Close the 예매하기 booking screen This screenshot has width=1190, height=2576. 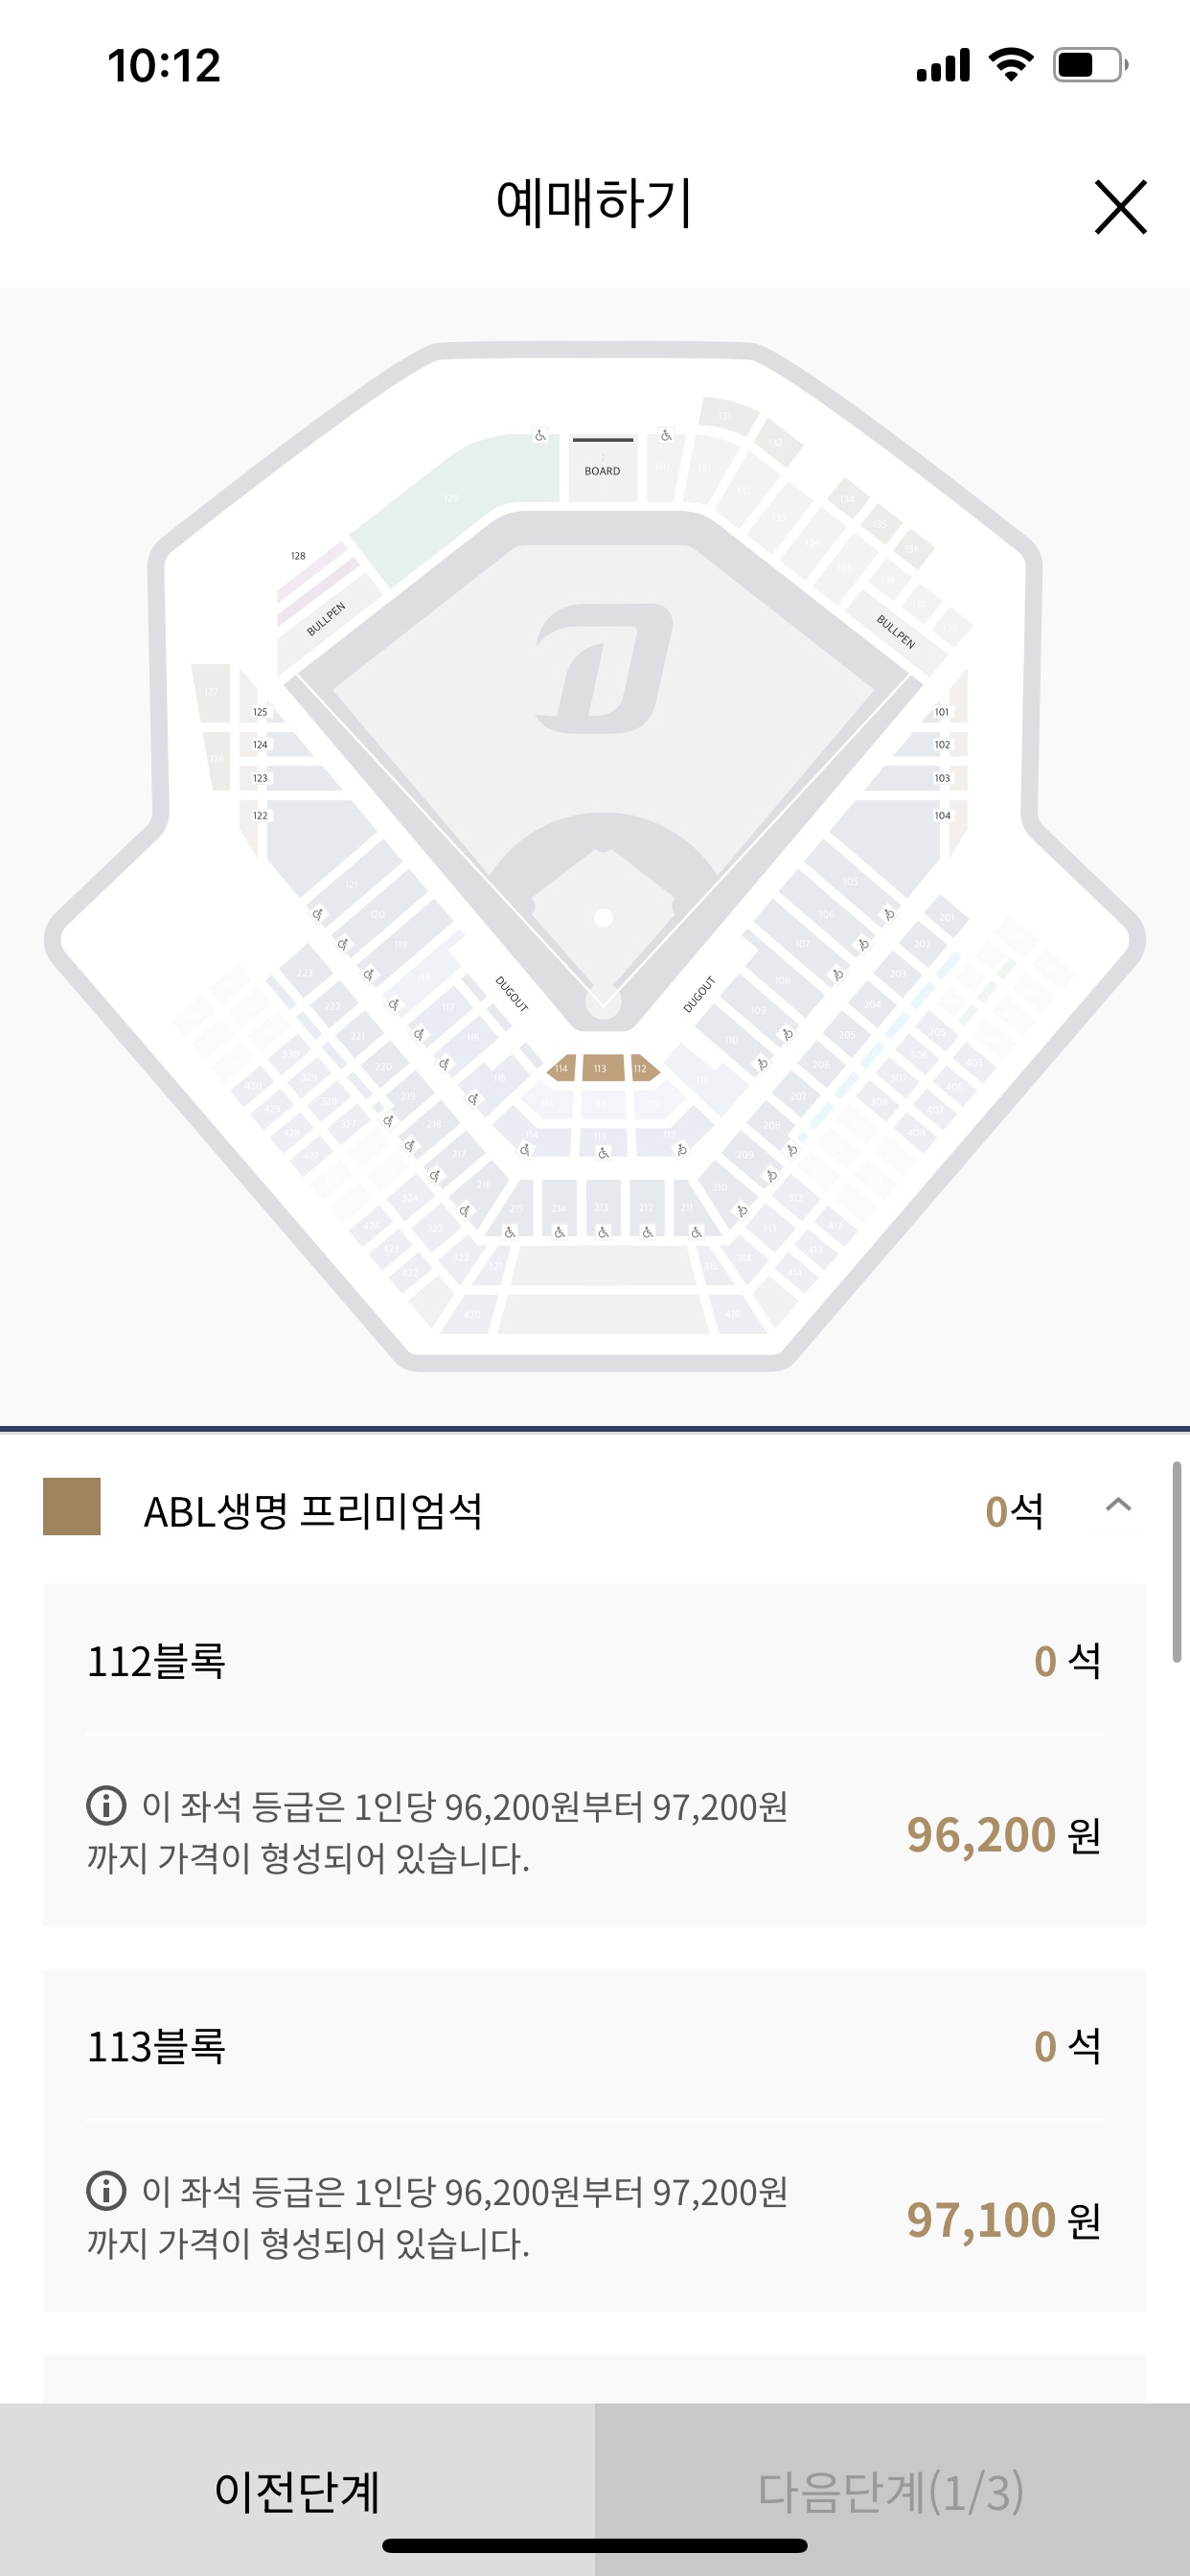pyautogui.click(x=1119, y=207)
